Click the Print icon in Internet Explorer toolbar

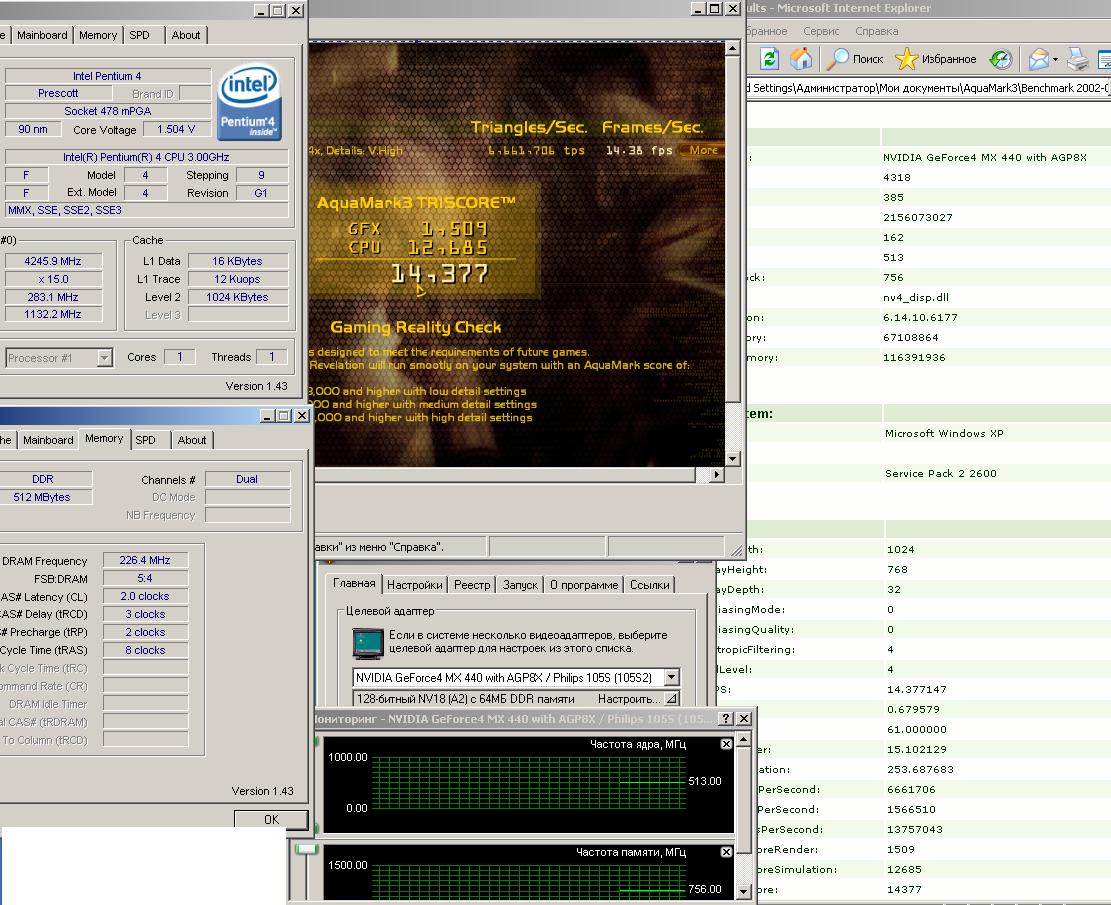point(1078,59)
